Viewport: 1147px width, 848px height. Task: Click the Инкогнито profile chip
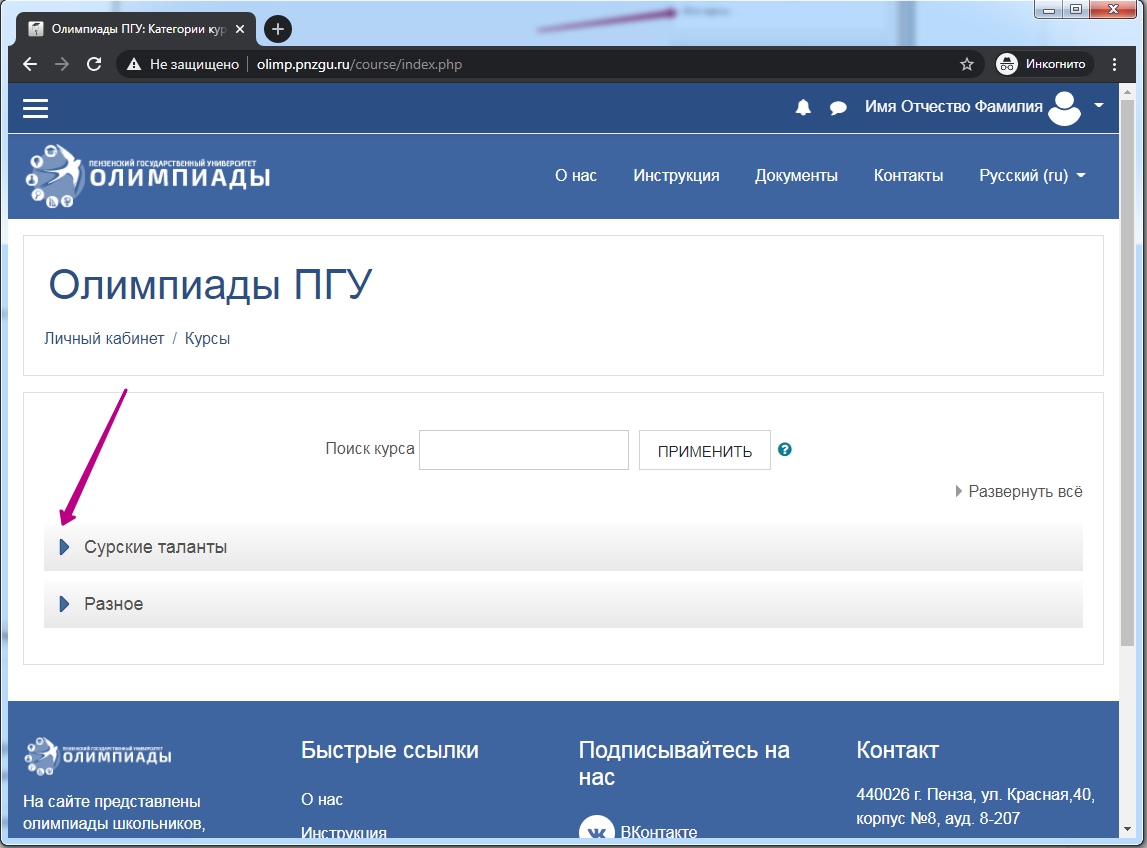click(1043, 64)
